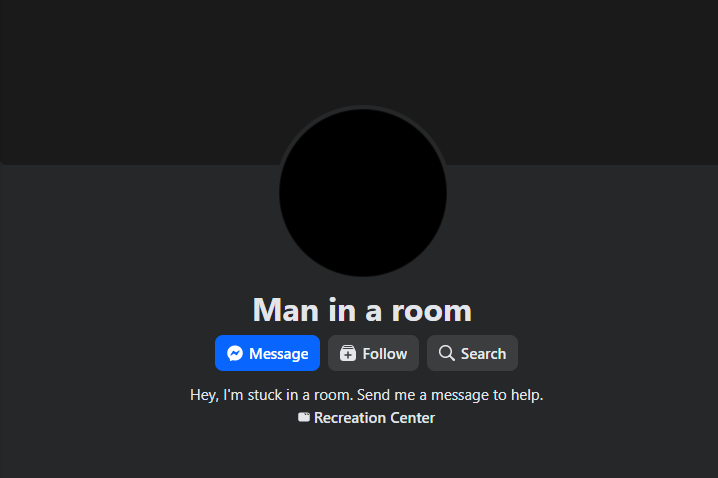Click the category icon beside Recreation Center

[304, 417]
